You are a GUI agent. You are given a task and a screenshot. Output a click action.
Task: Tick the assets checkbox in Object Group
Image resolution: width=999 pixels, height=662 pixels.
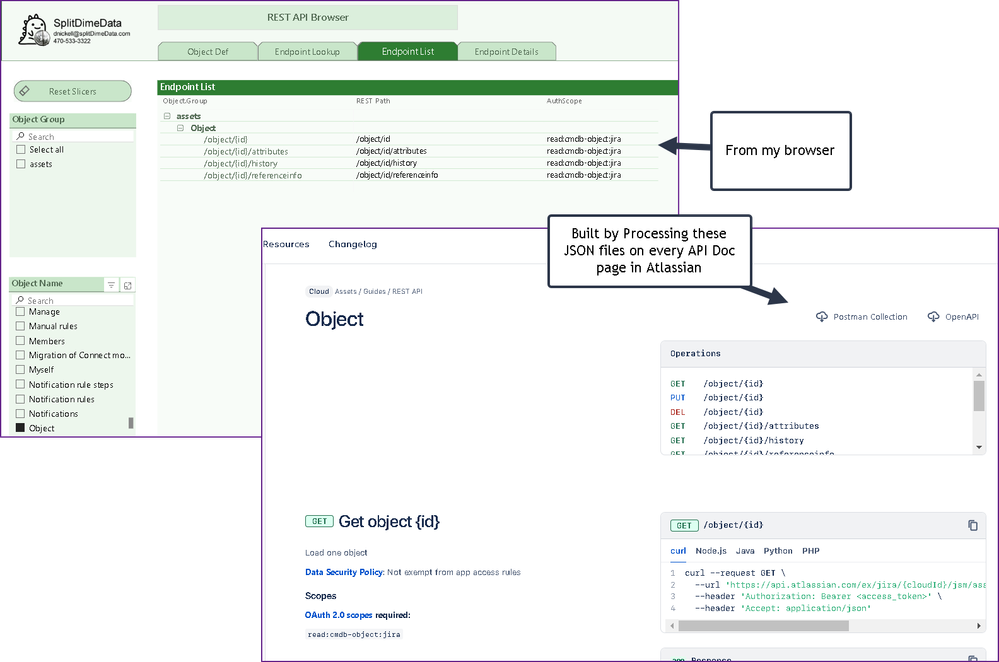coord(21,164)
